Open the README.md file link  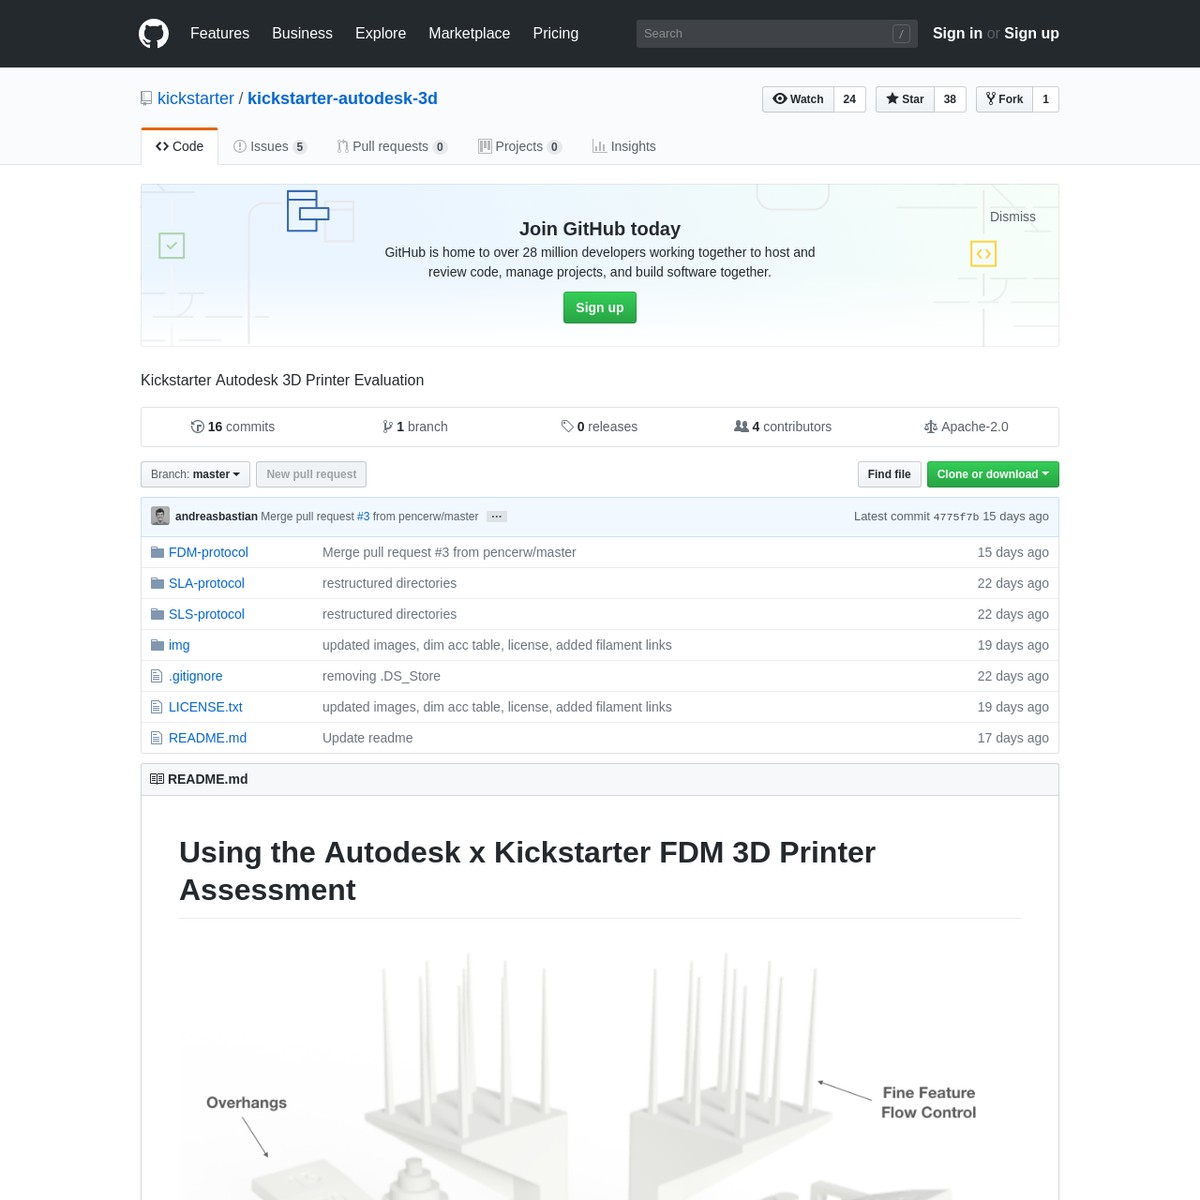click(x=208, y=738)
